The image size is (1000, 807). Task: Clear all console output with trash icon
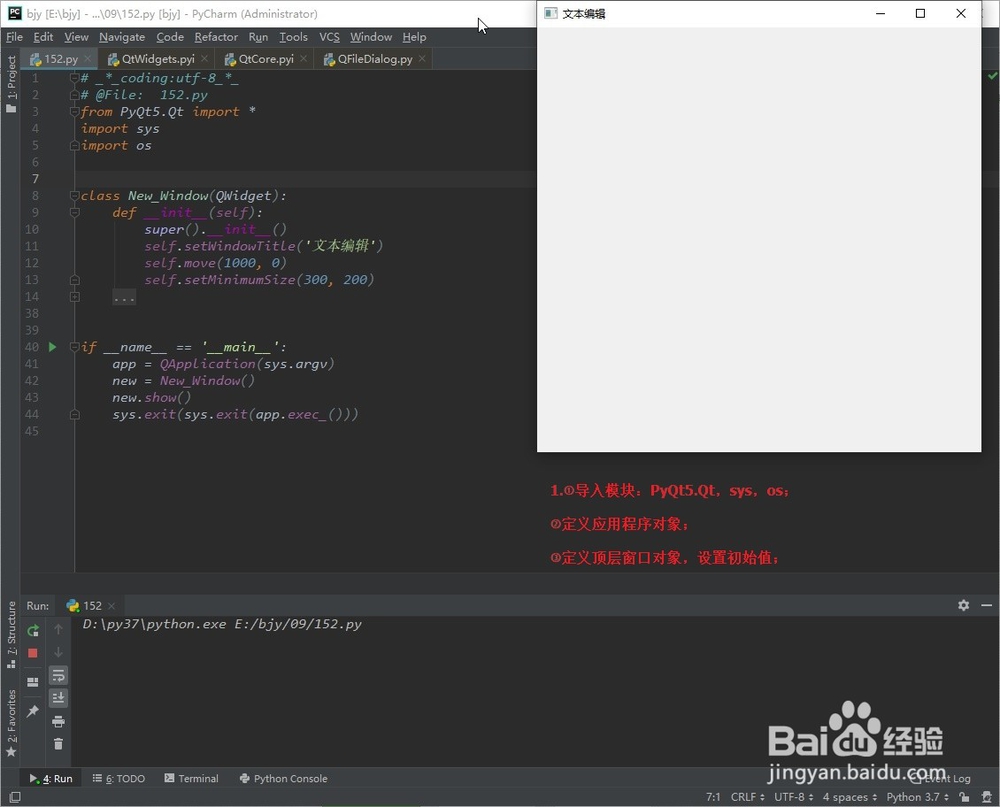click(x=58, y=744)
